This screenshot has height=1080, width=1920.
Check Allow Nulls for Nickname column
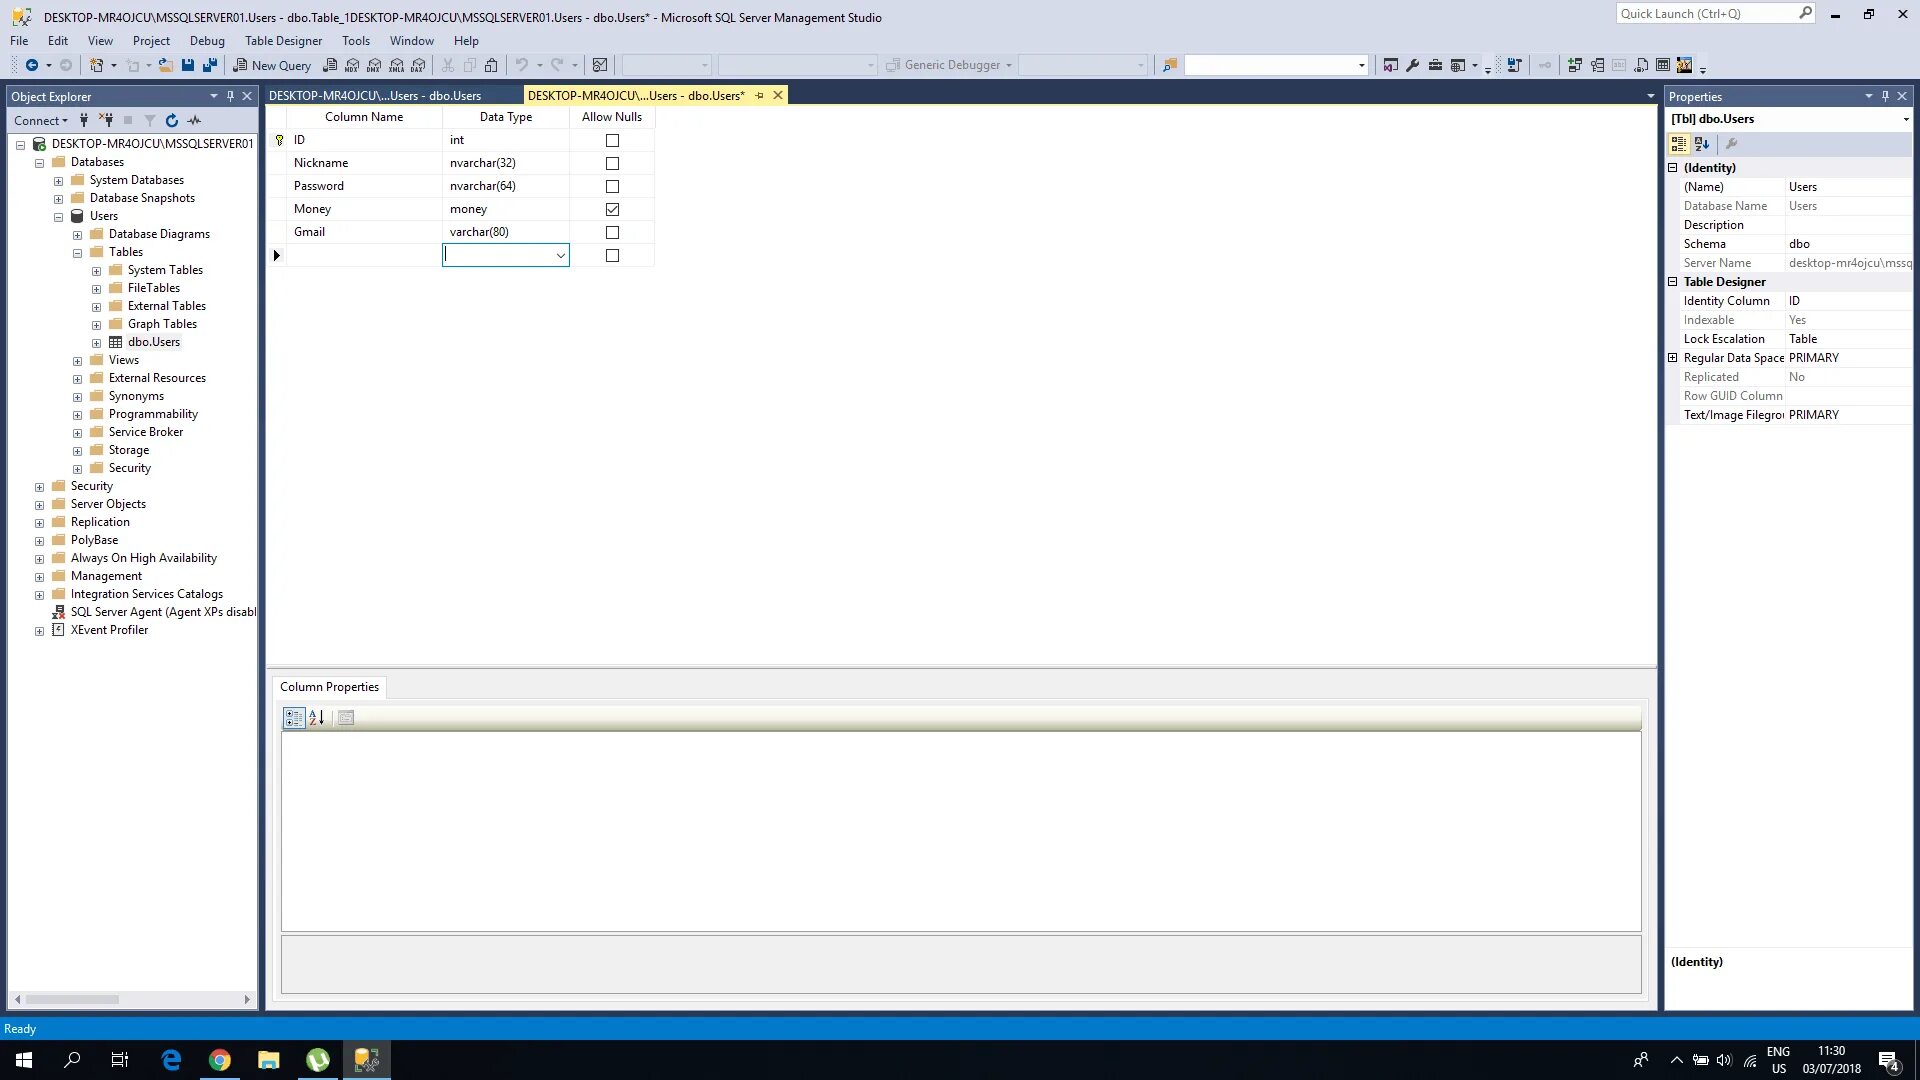point(612,163)
